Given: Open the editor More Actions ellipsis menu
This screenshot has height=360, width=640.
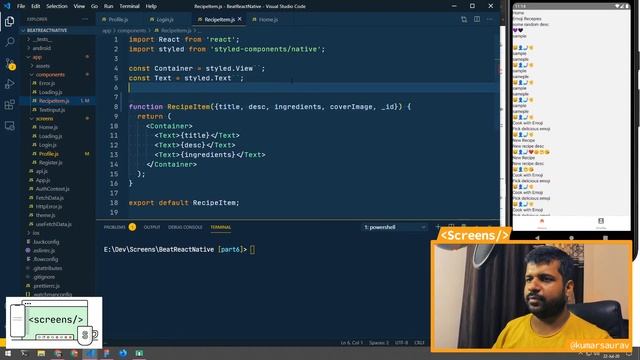Looking at the screenshot, I should click(x=489, y=19).
